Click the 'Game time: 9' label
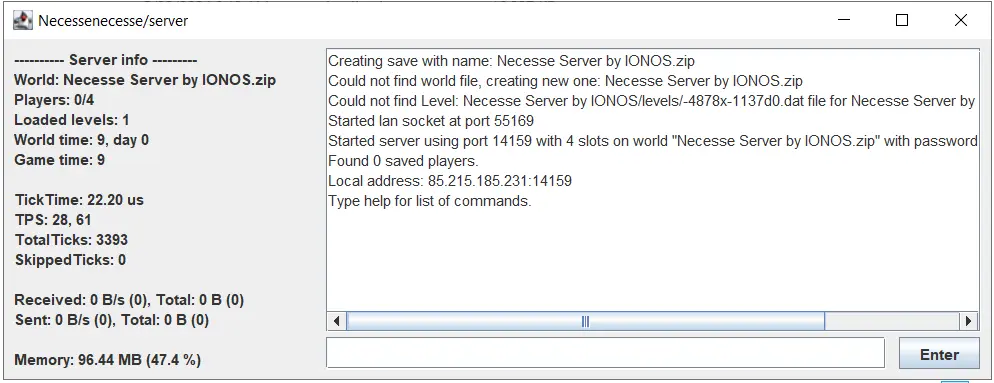The image size is (994, 383). (x=60, y=160)
